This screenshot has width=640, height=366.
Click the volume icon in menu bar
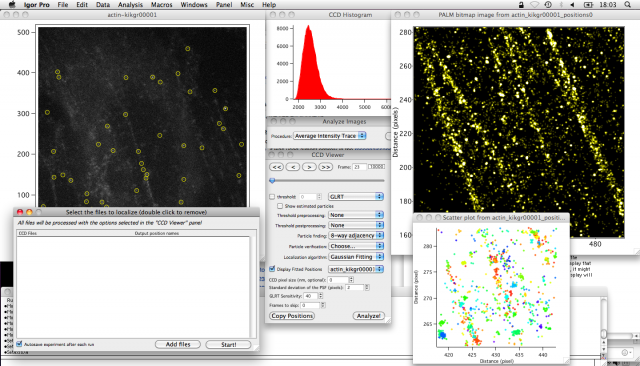pyautogui.click(x=572, y=4)
